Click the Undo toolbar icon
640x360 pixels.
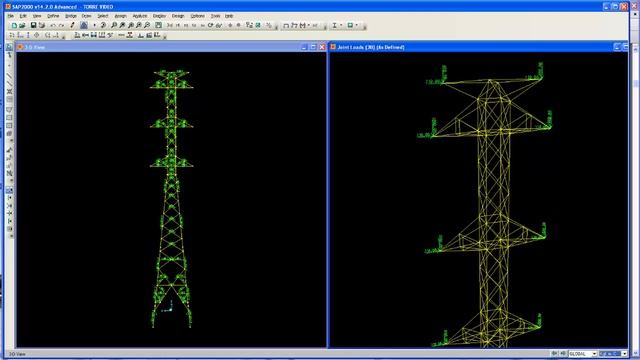[53, 25]
